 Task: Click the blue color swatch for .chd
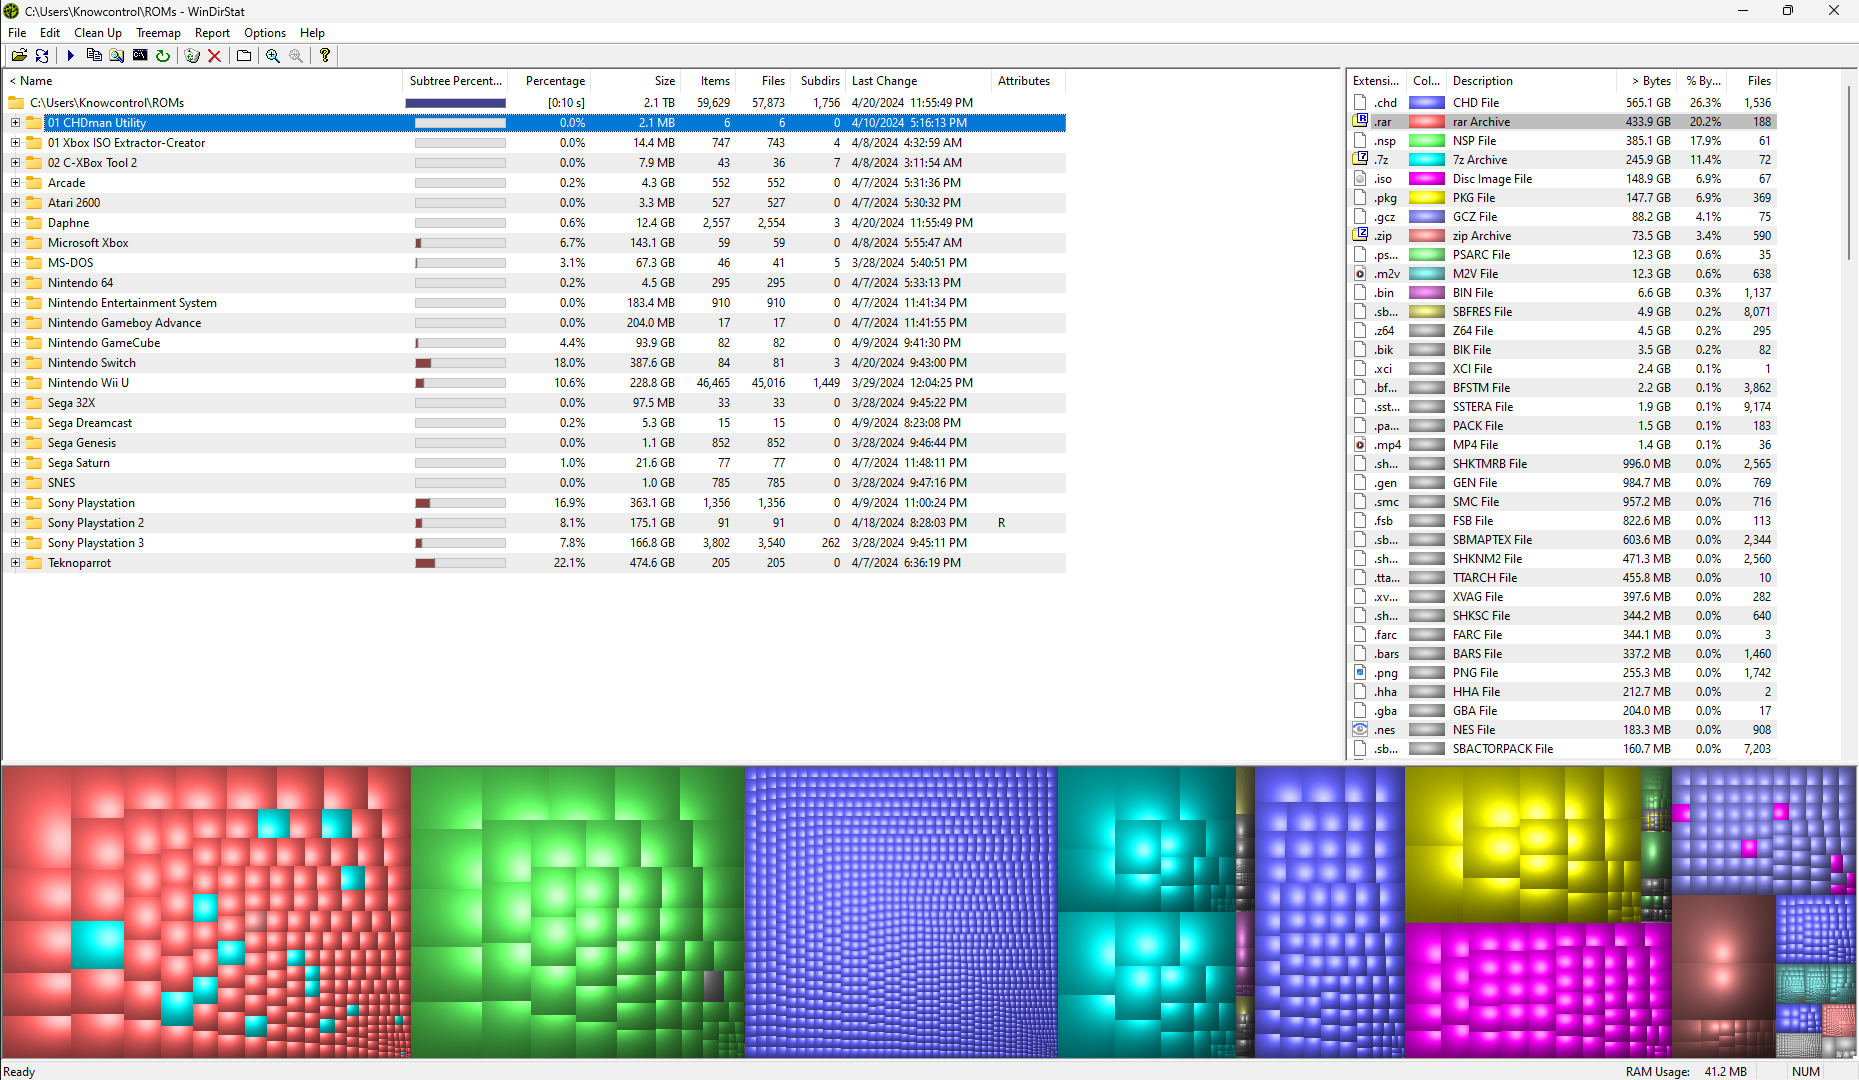(x=1427, y=103)
